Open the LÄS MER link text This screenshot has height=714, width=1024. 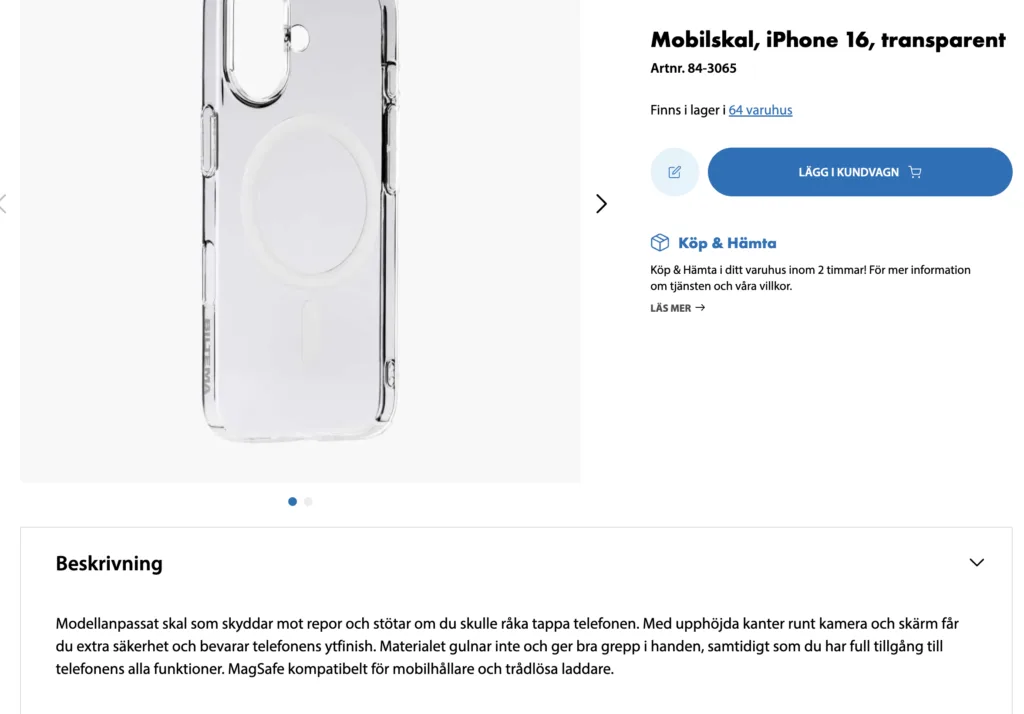tap(671, 308)
